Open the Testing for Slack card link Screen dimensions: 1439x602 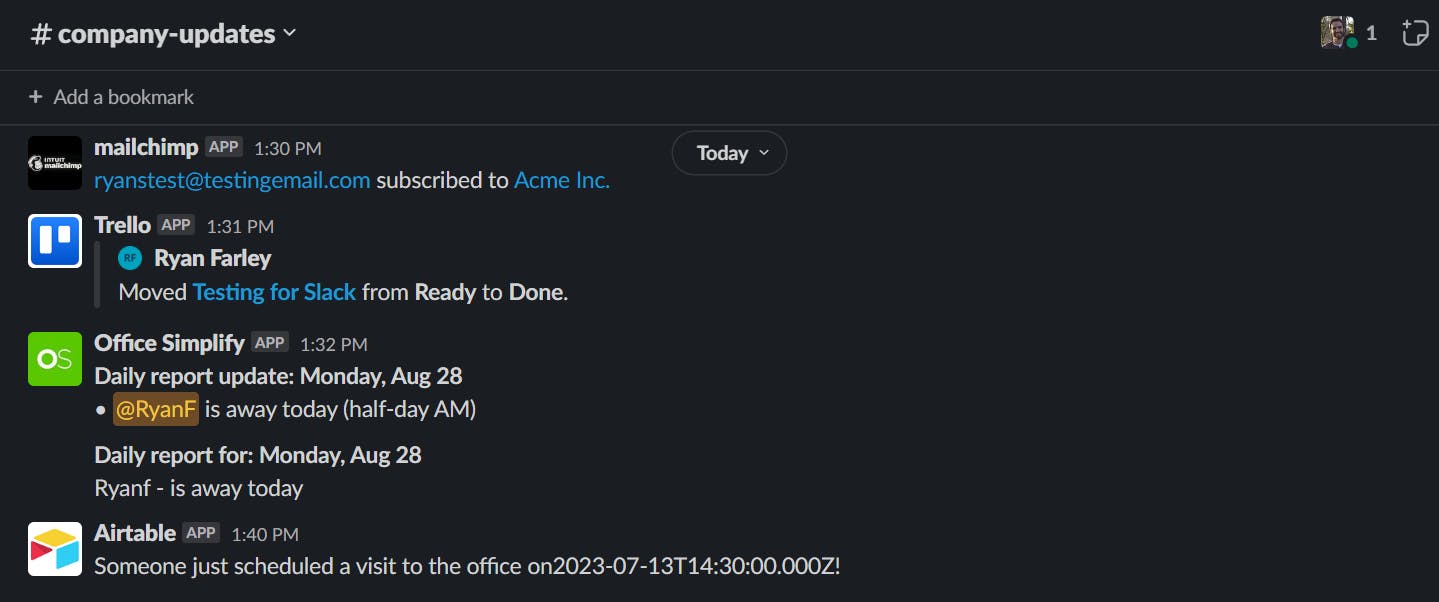pos(274,293)
